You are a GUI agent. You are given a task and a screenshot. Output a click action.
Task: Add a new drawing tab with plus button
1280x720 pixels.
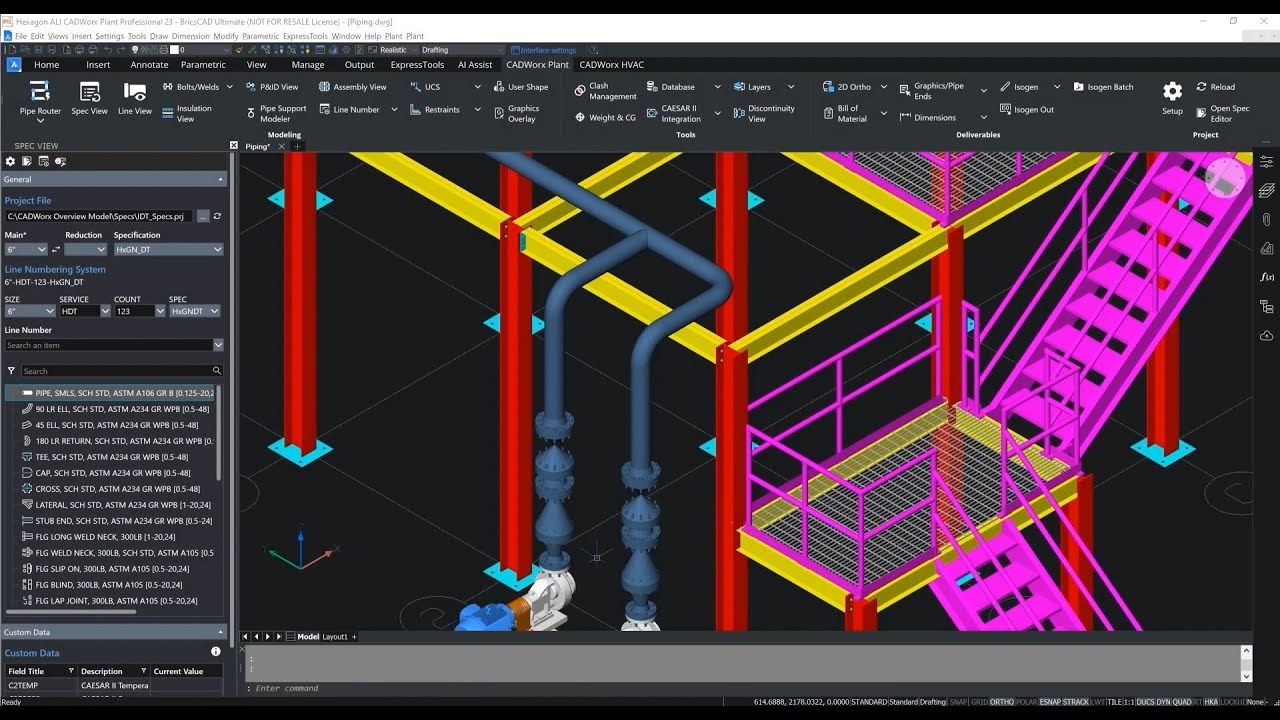pyautogui.click(x=297, y=146)
